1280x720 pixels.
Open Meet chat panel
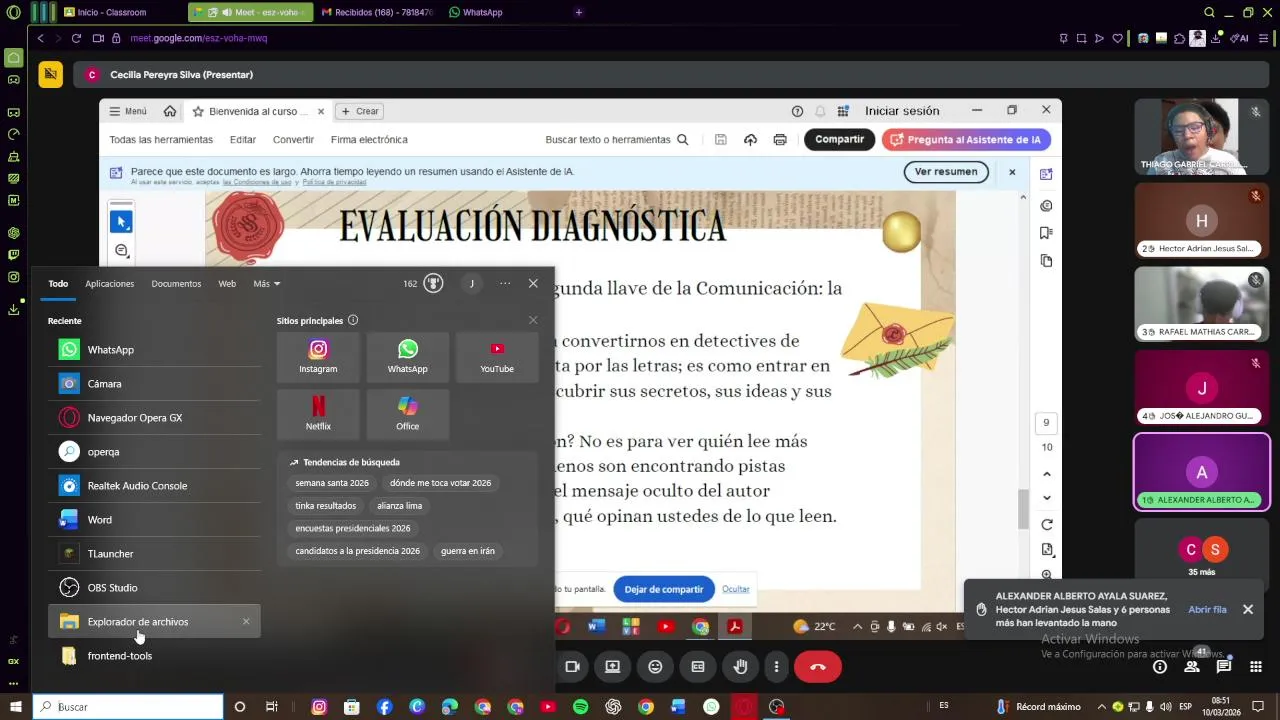point(1224,667)
